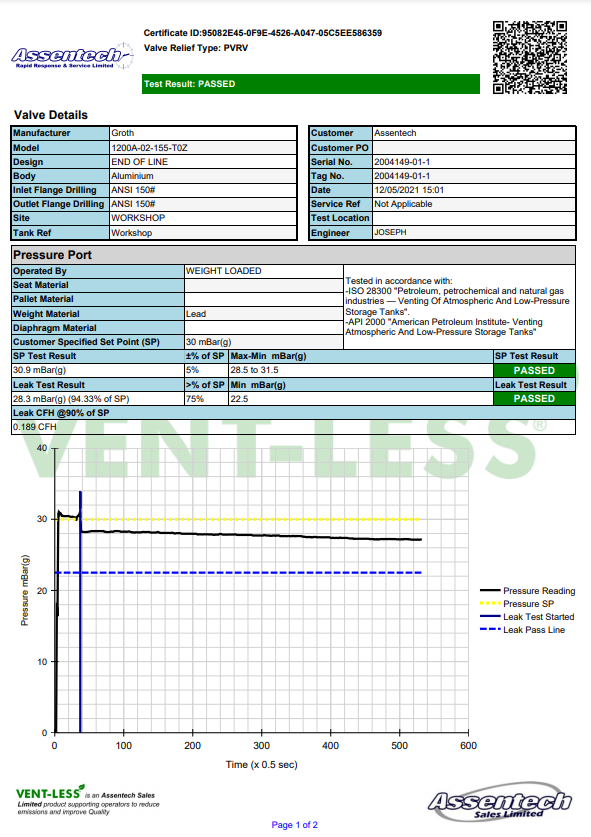Viewport: 591px width, 837px height.
Task: Click the Engineer value 'JOSEPH'
Action: 390,233
